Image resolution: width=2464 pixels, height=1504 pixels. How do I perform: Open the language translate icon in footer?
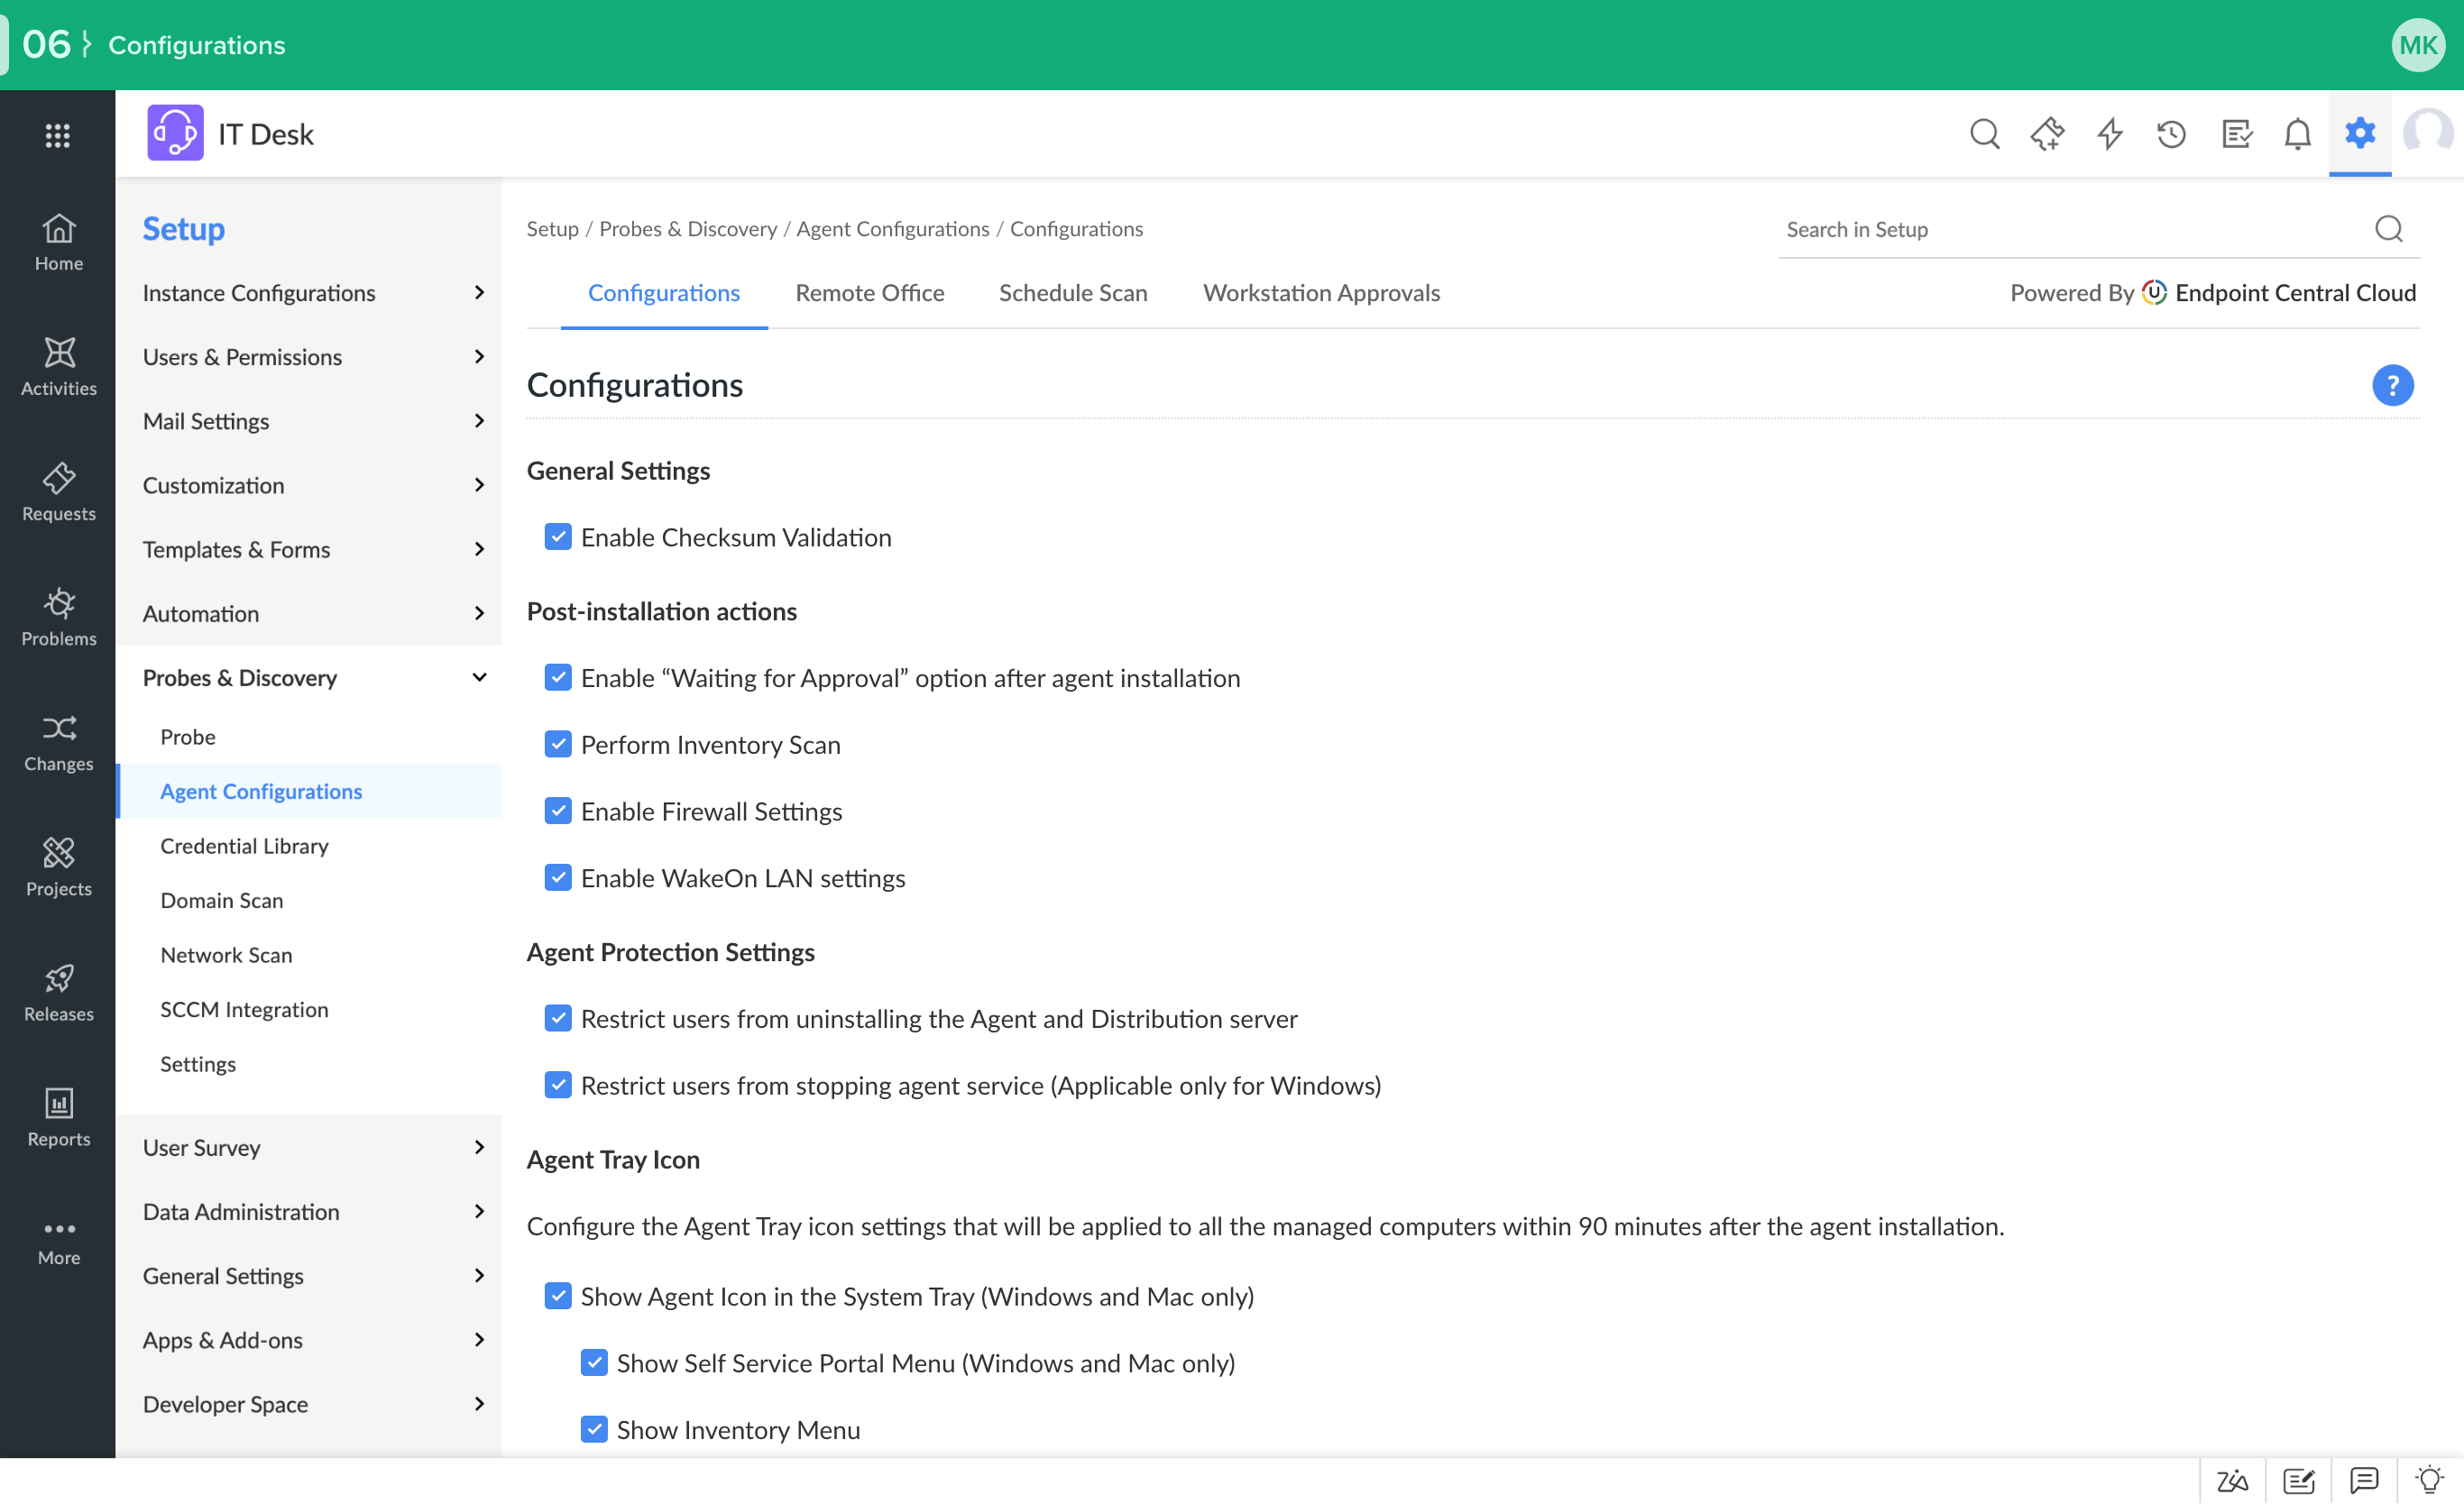[x=2231, y=1481]
